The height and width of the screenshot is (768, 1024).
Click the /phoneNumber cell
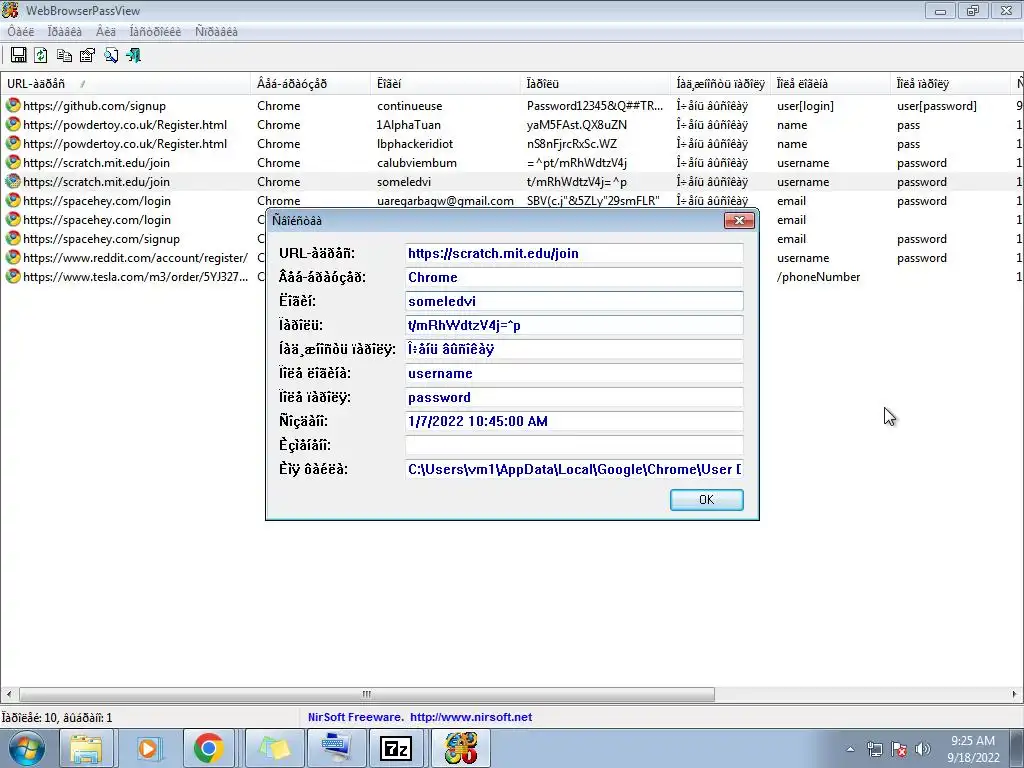click(818, 277)
